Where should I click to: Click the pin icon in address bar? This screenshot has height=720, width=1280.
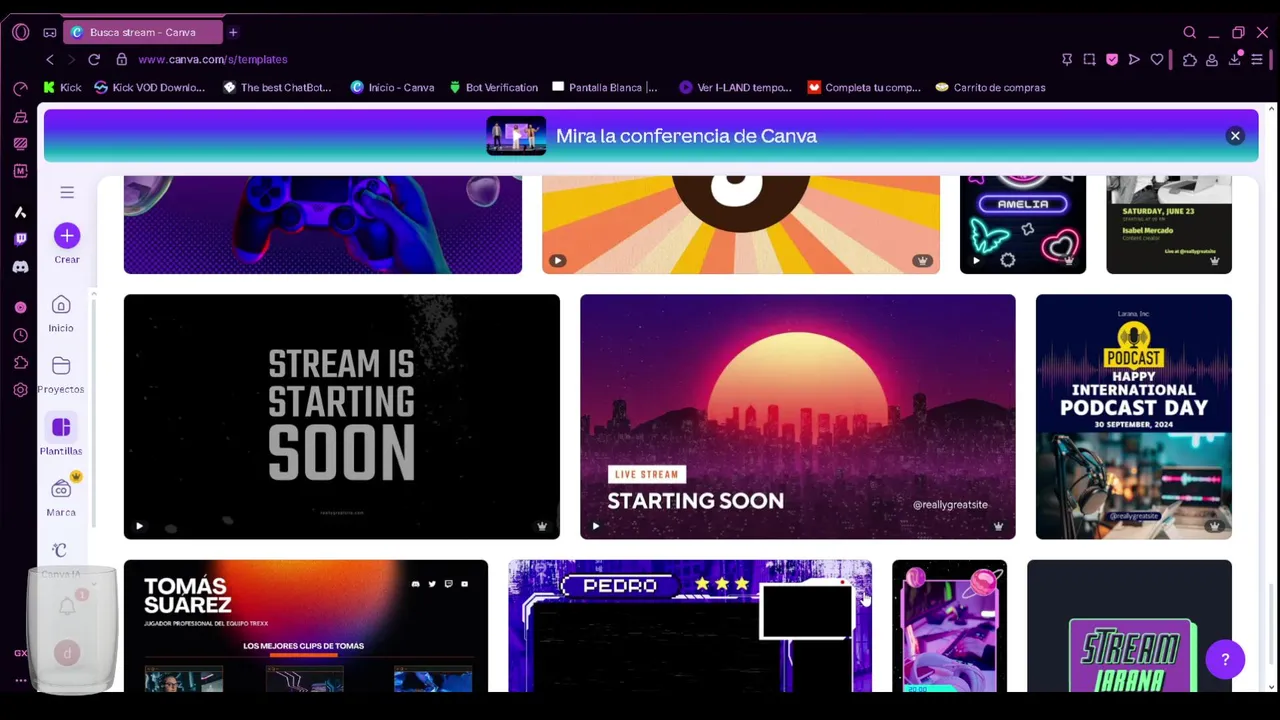[x=1067, y=59]
